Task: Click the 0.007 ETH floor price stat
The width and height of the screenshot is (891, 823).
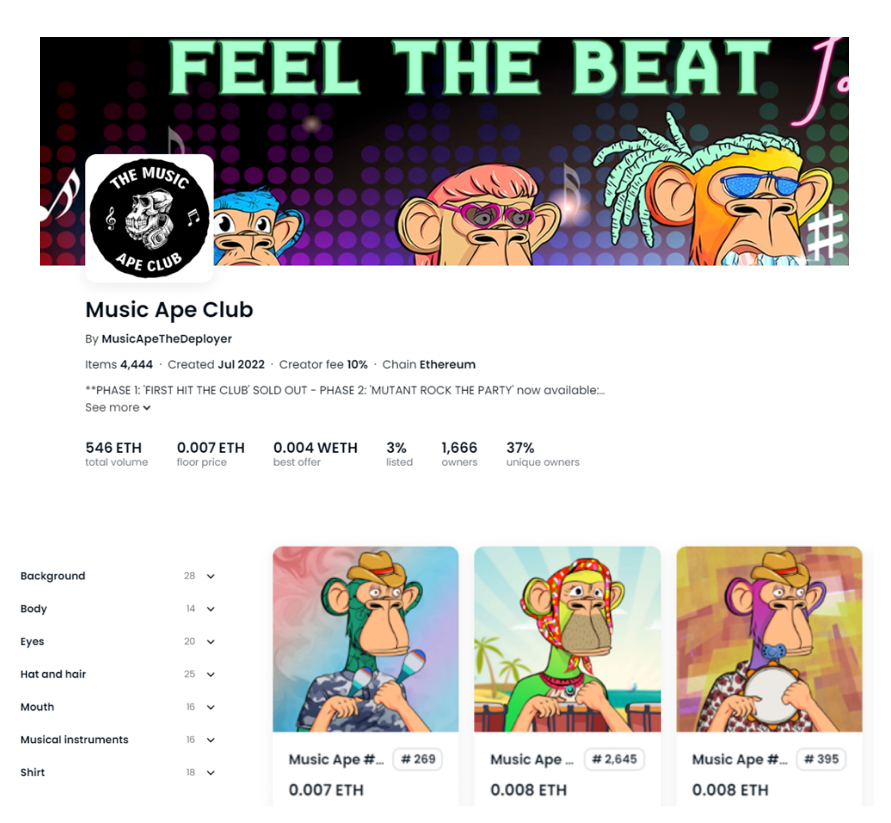Action: (211, 454)
